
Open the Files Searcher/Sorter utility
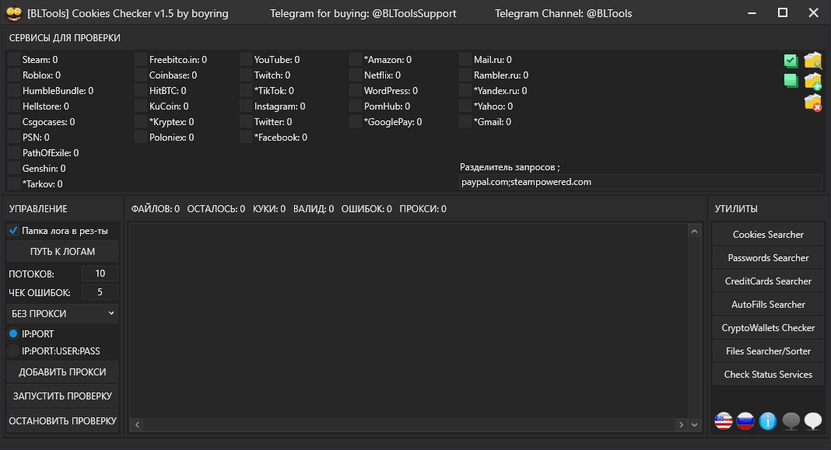click(768, 351)
